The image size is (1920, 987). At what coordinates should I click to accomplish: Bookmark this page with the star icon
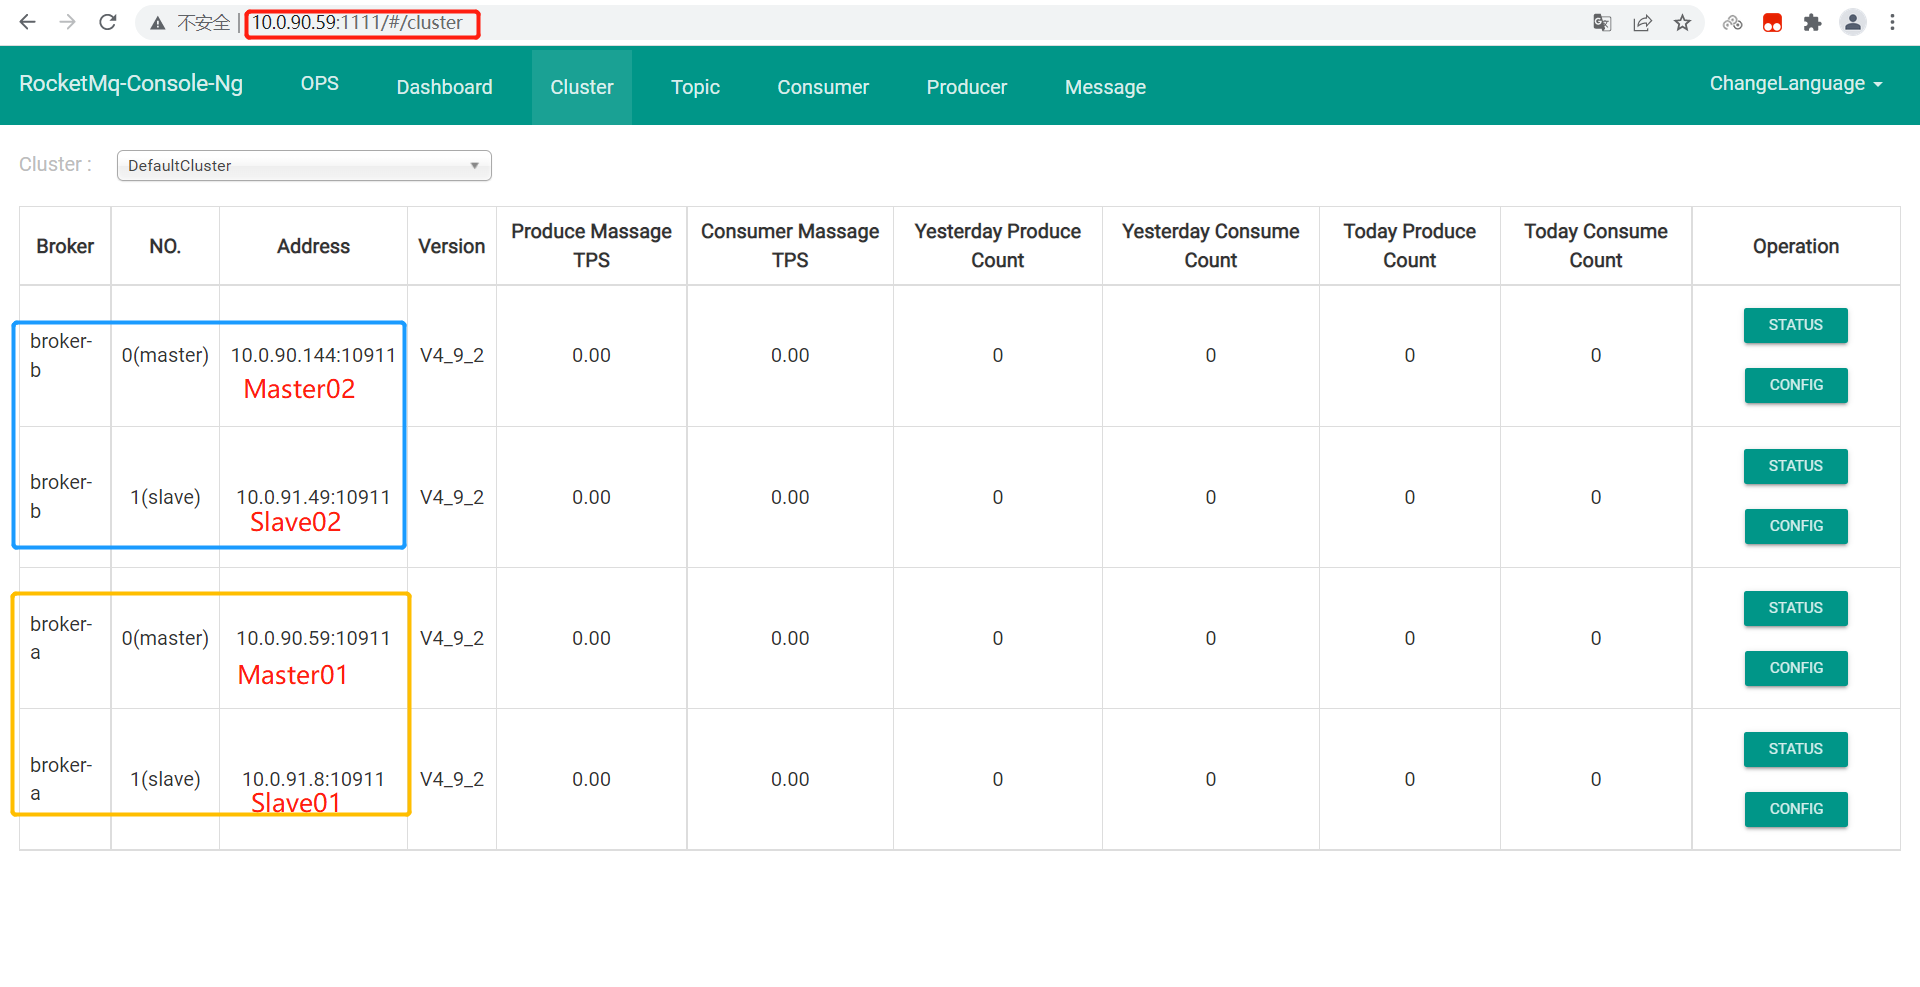(1683, 23)
